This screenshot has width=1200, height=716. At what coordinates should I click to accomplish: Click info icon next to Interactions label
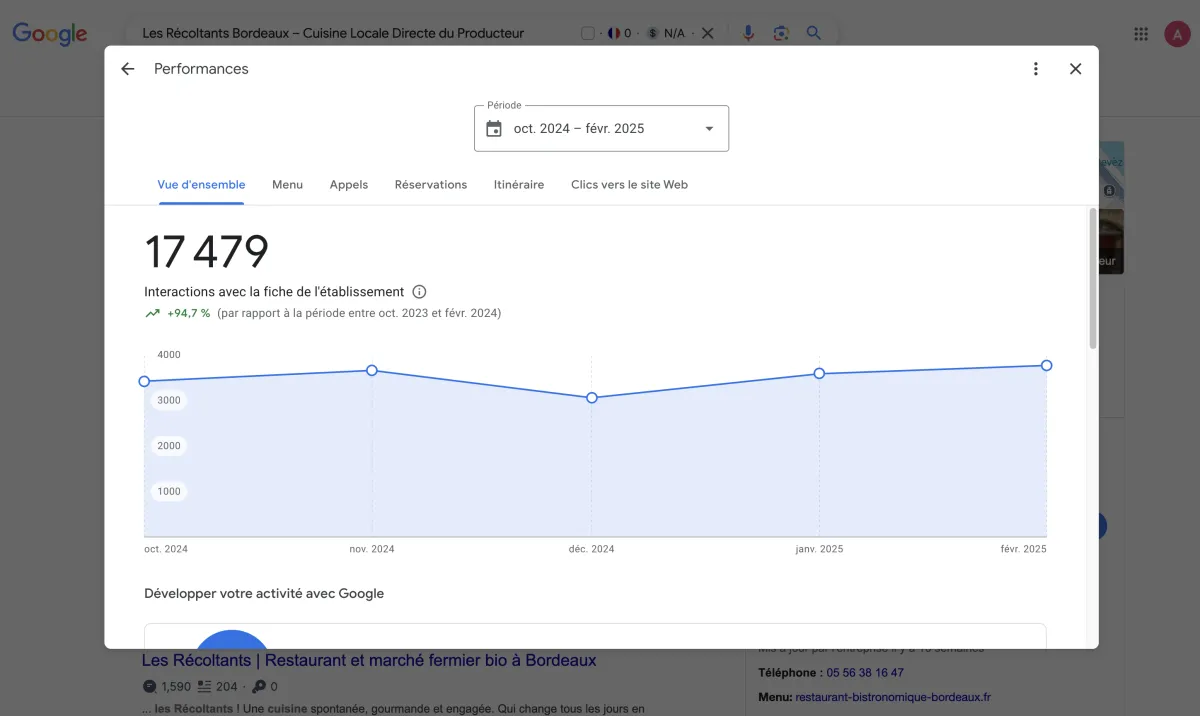tap(419, 292)
